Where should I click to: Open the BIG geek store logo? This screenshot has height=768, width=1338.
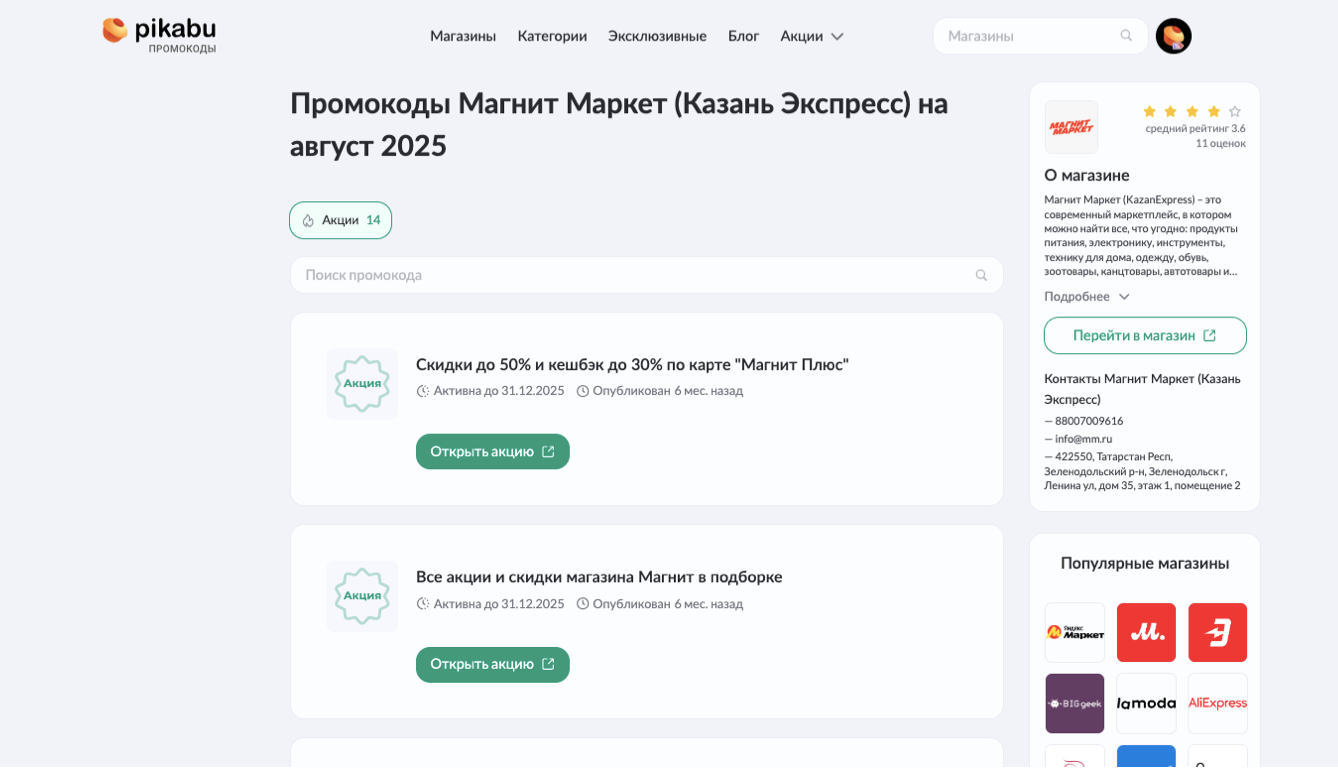click(x=1075, y=703)
